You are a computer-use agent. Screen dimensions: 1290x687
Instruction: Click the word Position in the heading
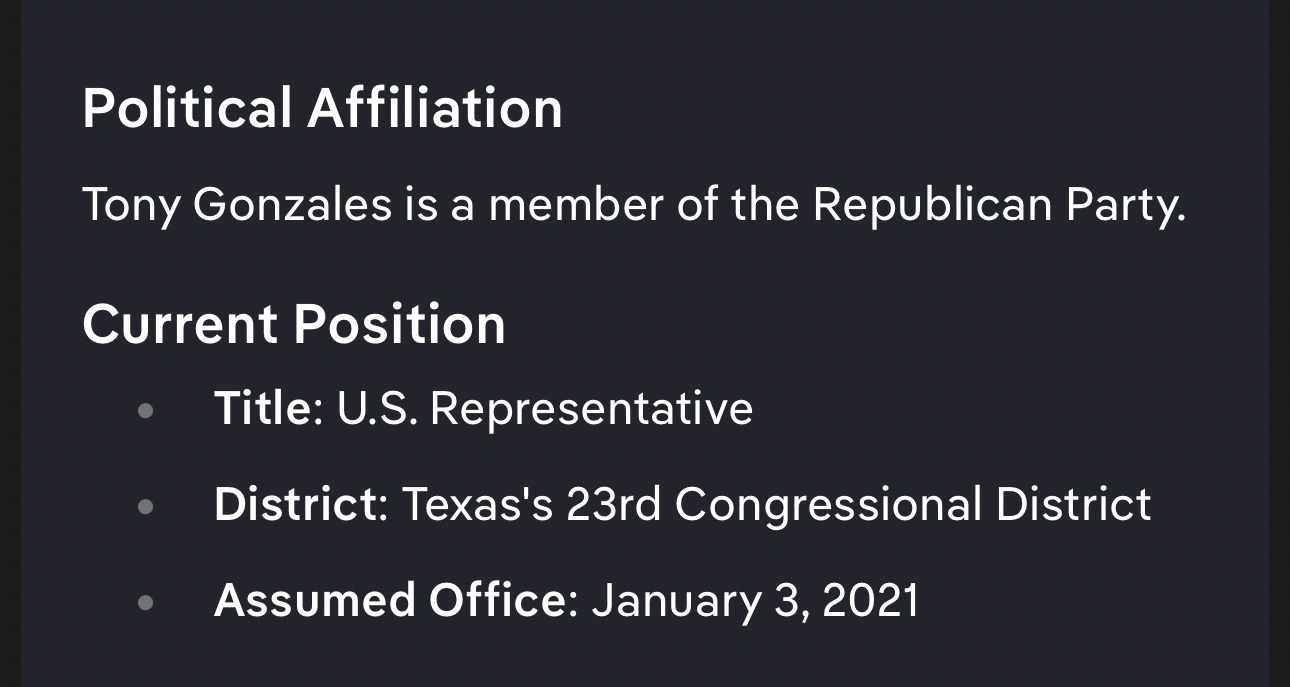click(398, 324)
